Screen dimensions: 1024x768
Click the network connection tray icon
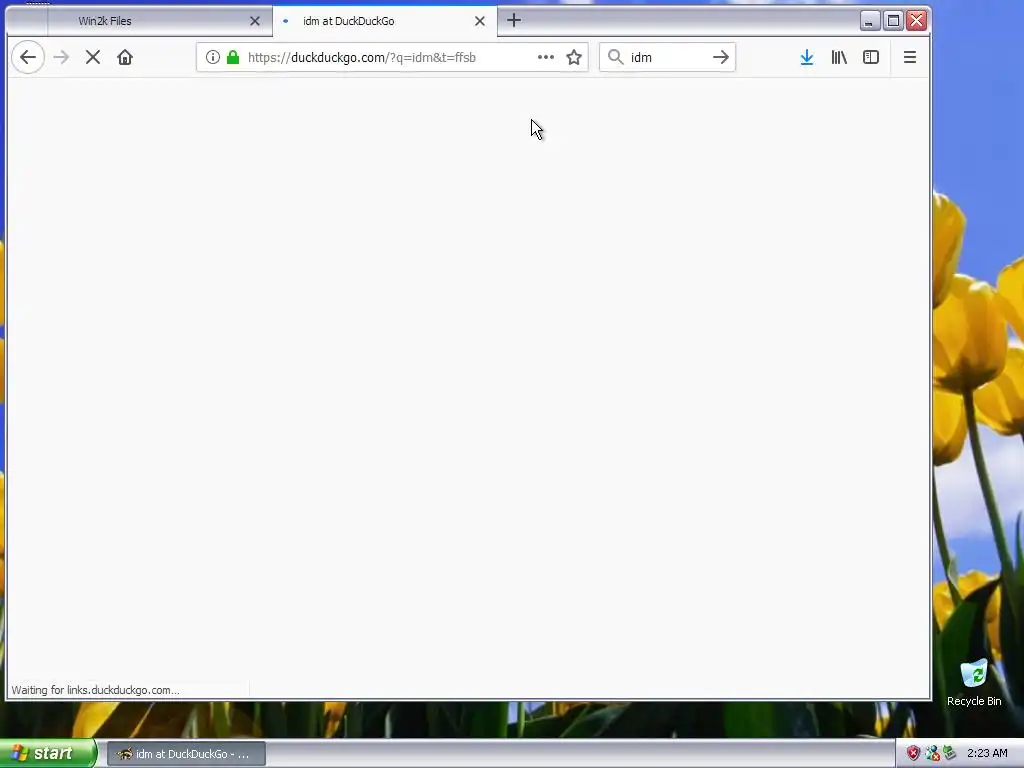(932, 754)
